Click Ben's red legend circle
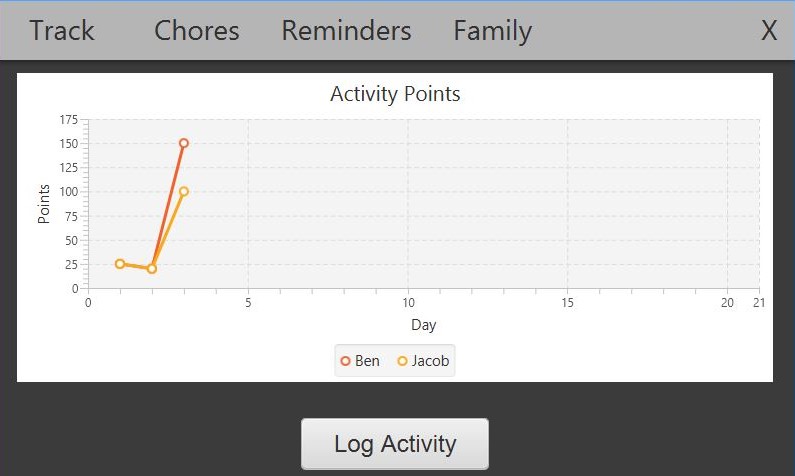Viewport: 795px width, 476px height. 345,361
